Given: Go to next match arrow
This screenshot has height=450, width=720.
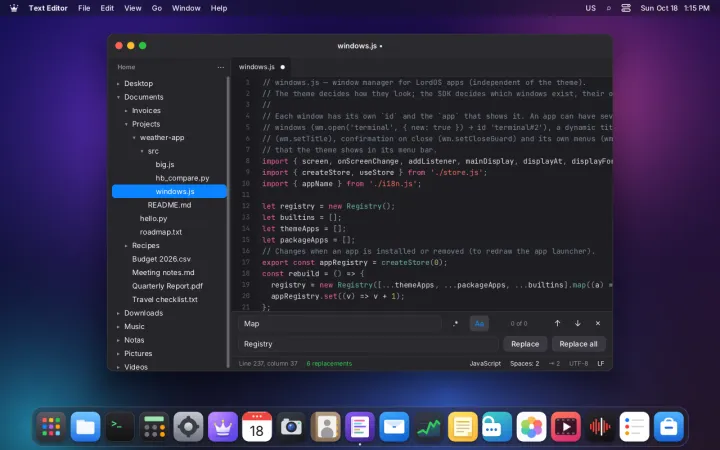Looking at the screenshot, I should 578,323.
